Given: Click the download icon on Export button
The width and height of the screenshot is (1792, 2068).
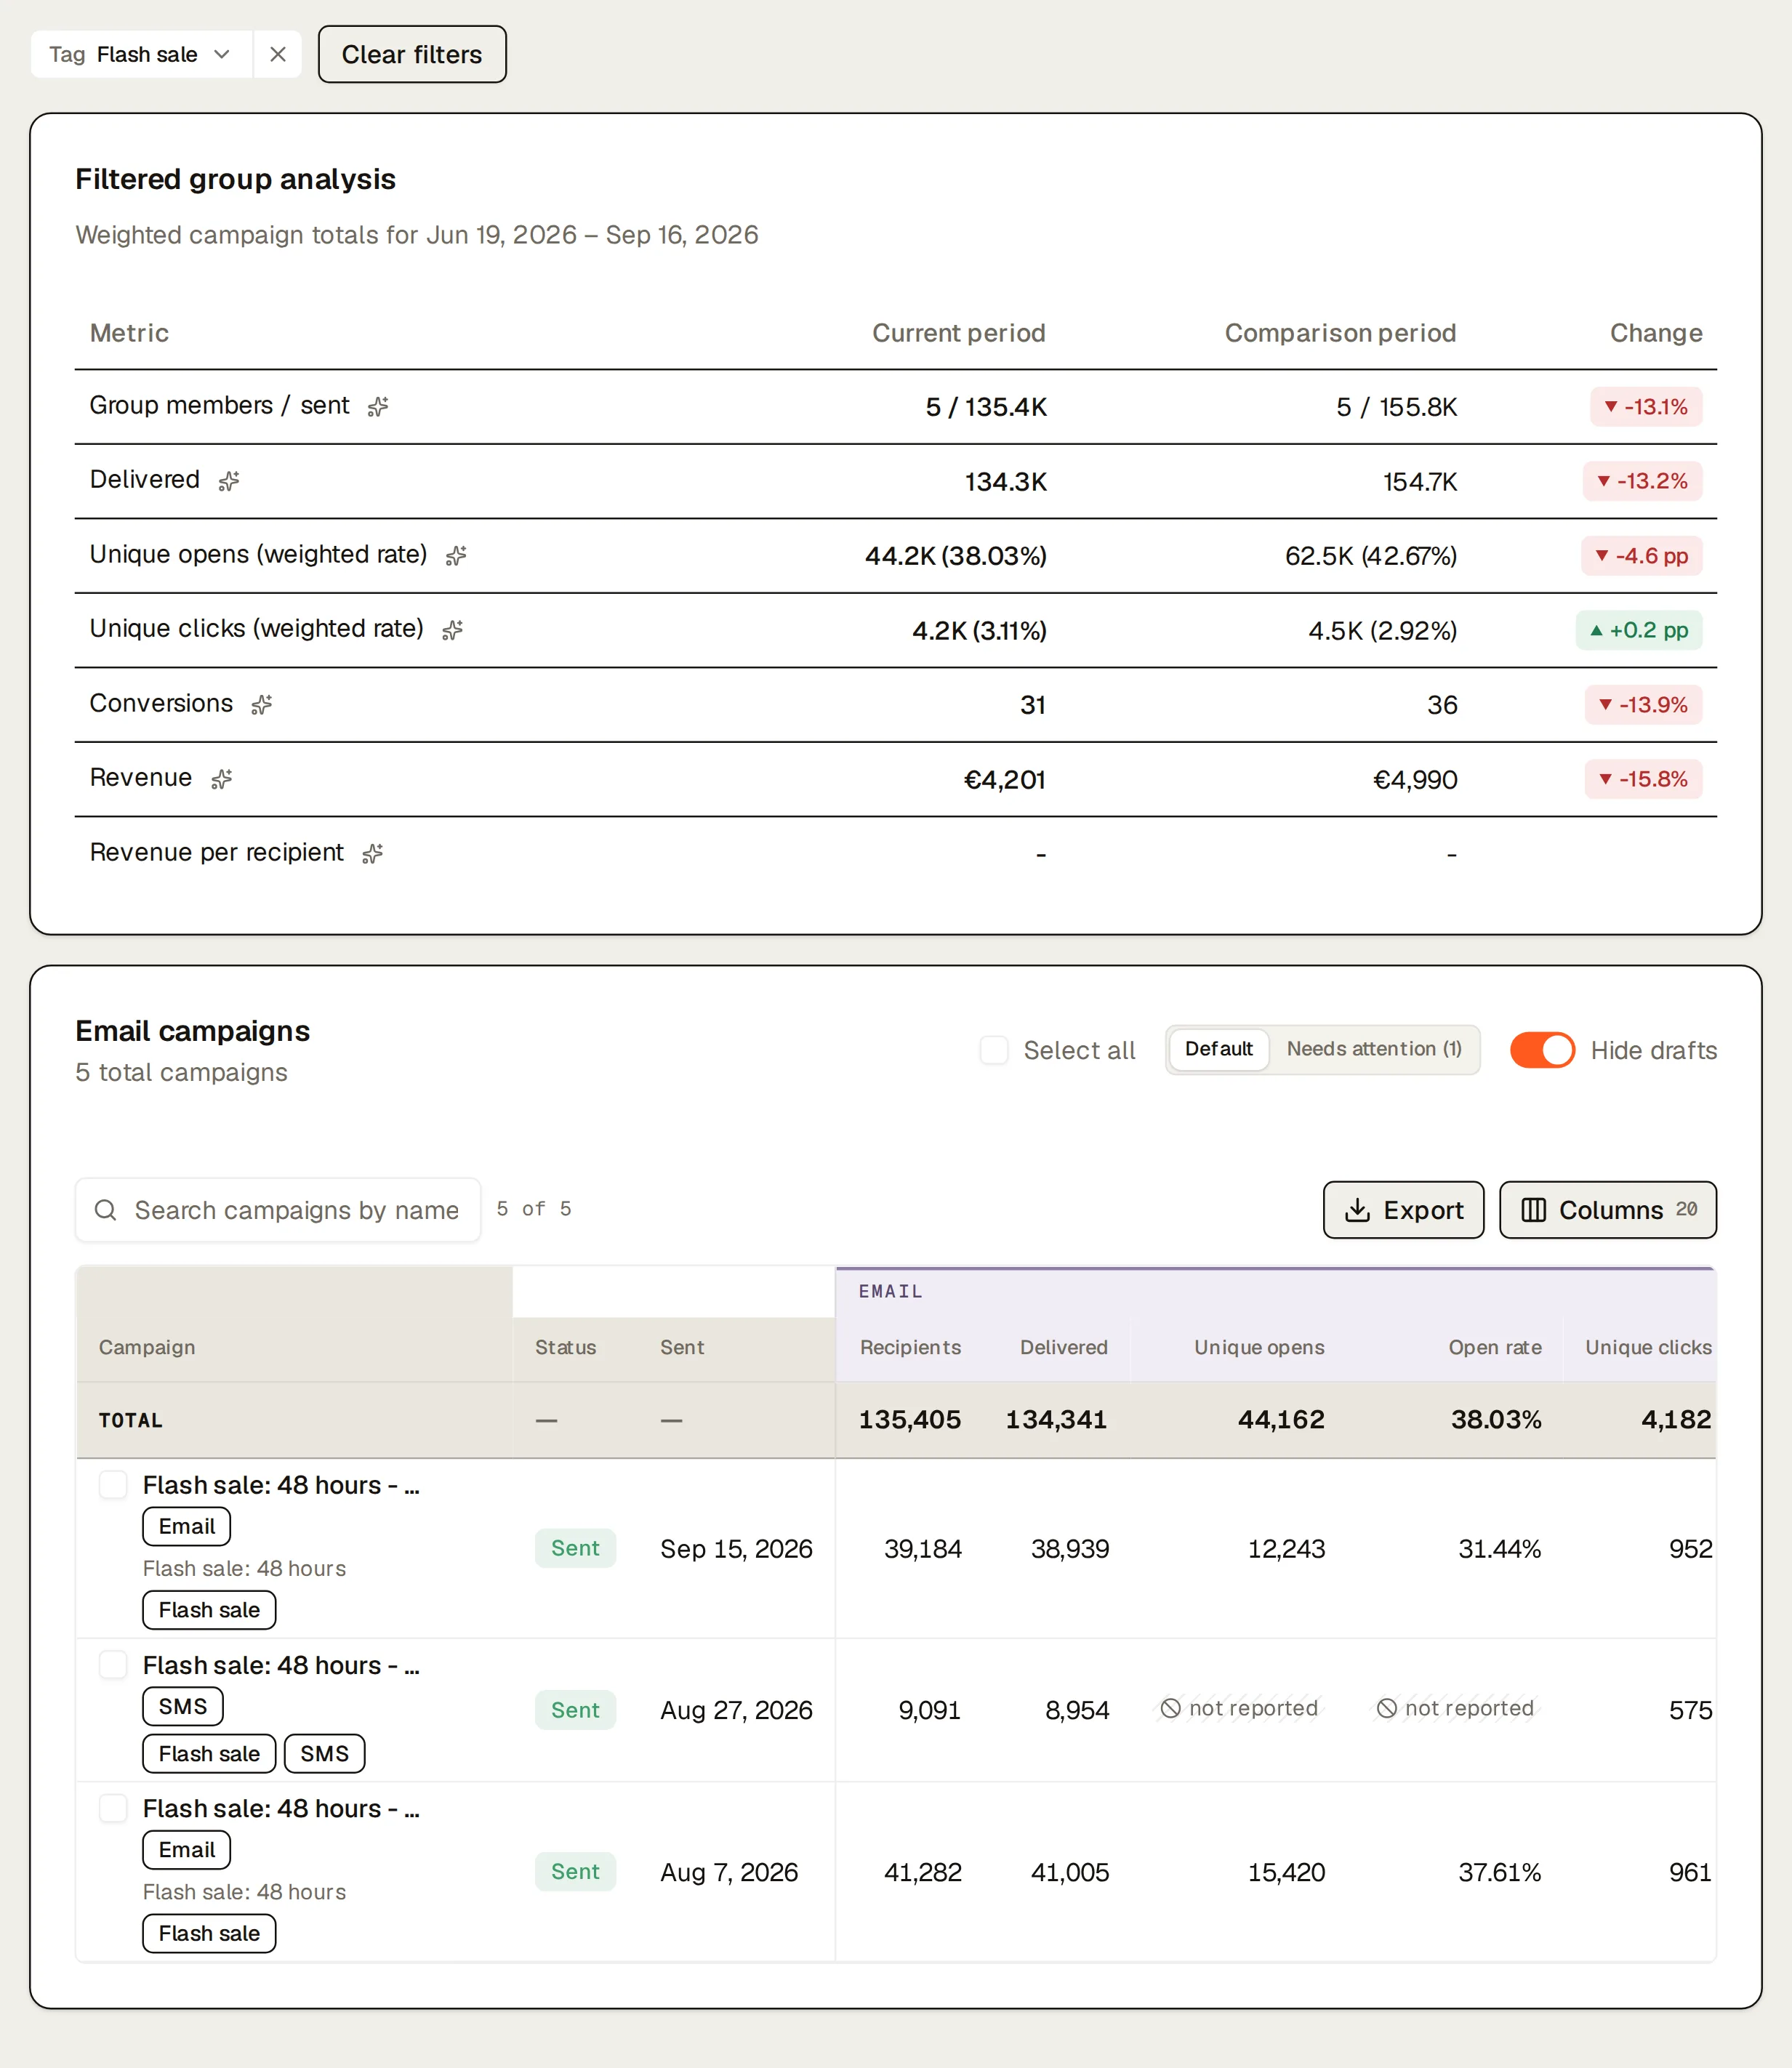Looking at the screenshot, I should tap(1357, 1210).
